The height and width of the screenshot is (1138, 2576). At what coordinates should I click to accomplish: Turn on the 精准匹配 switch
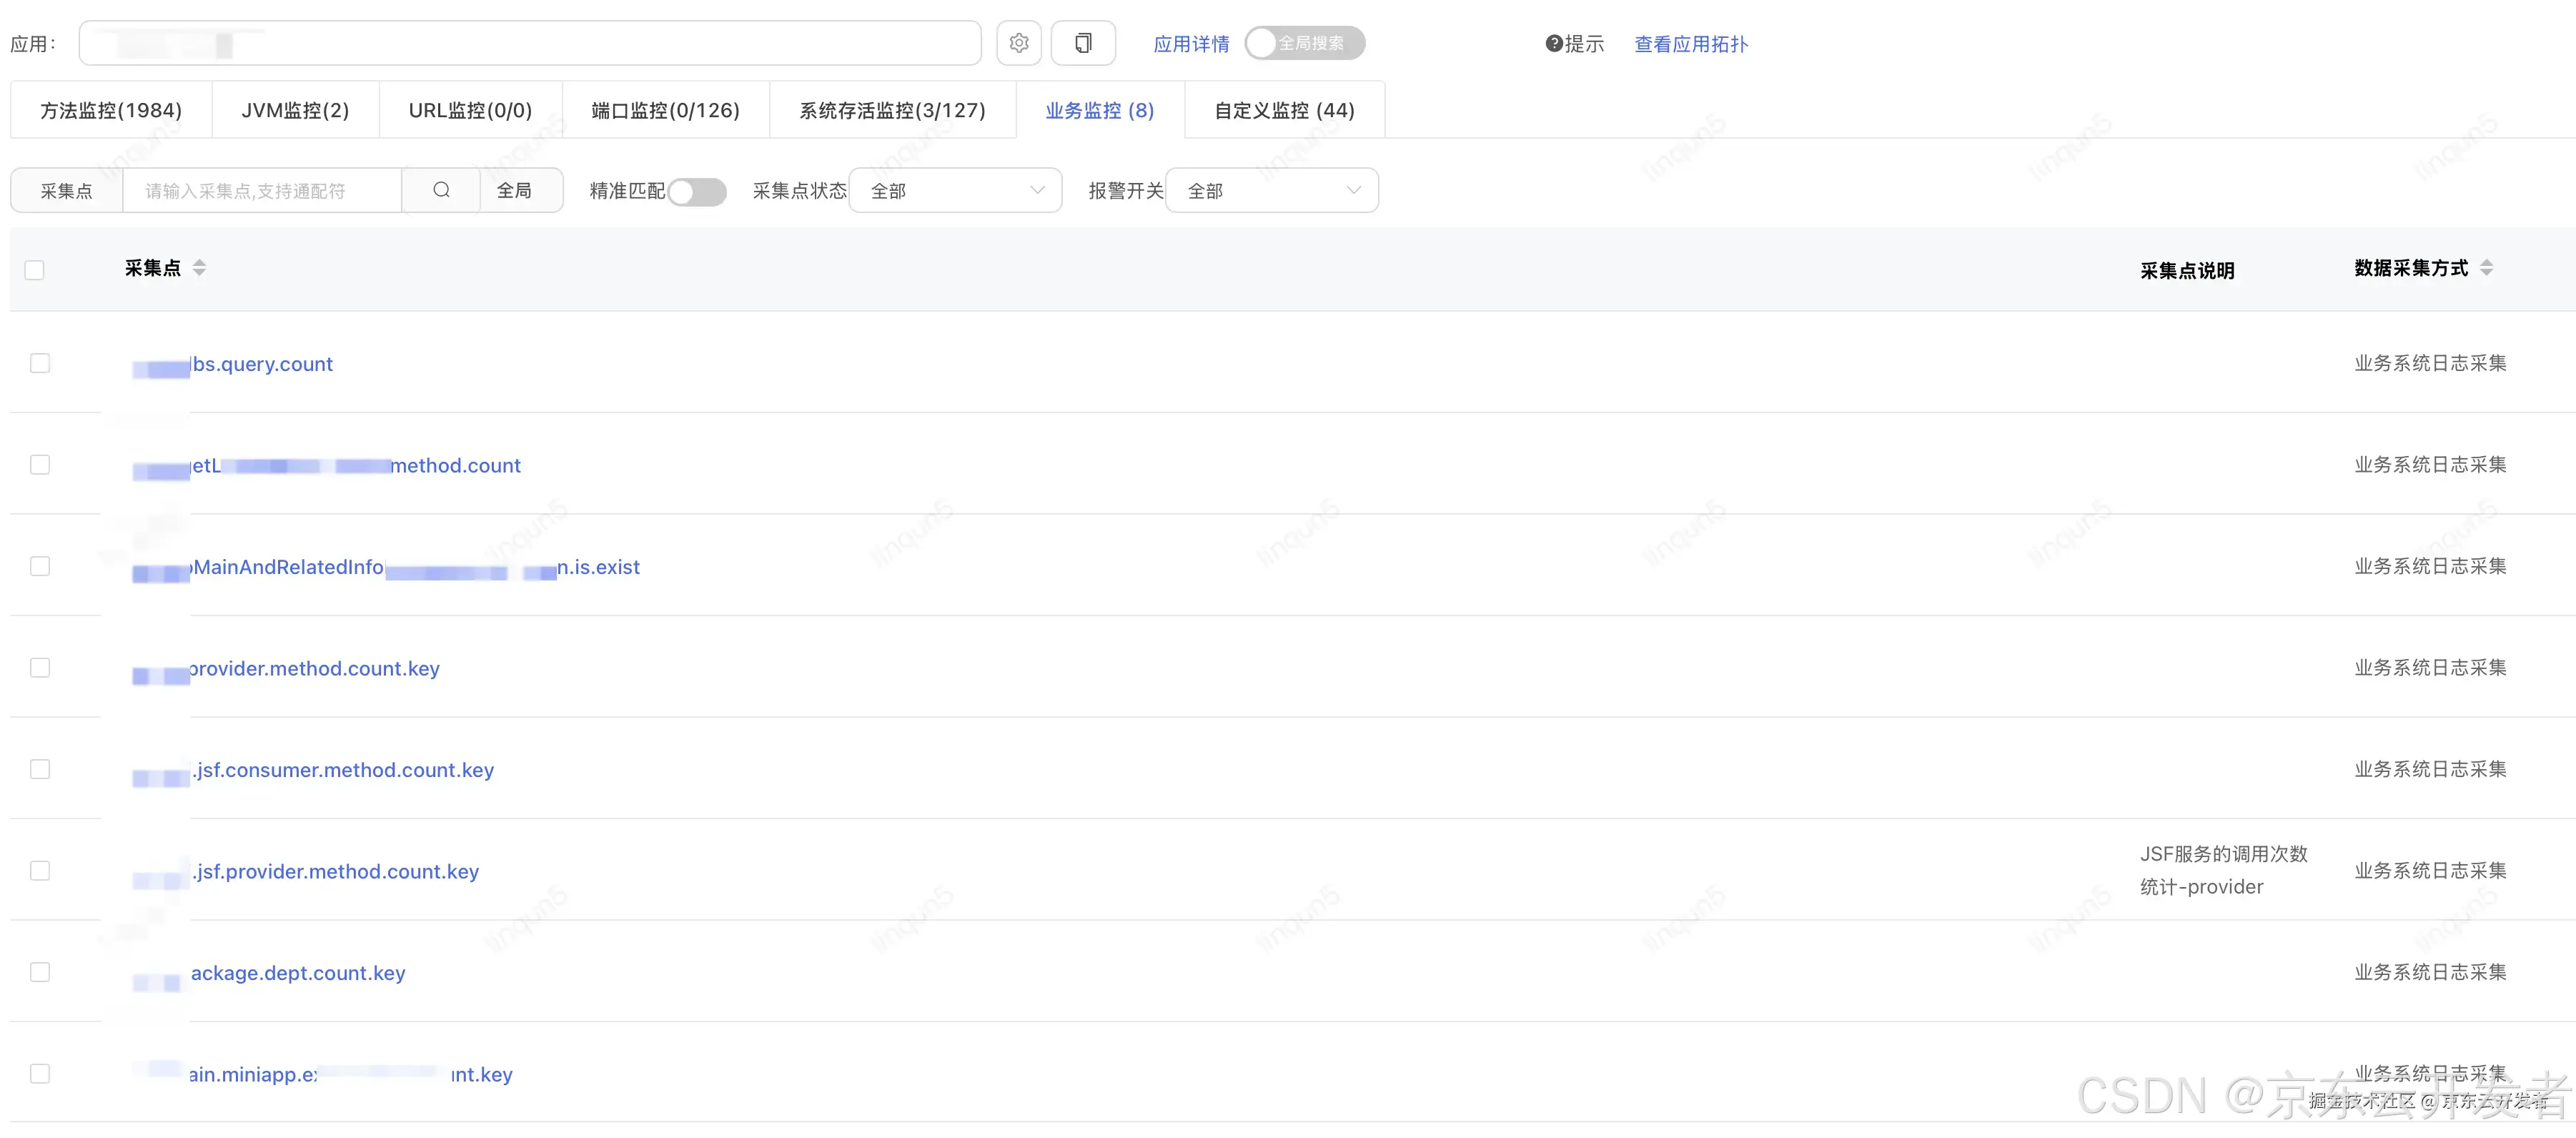click(x=697, y=191)
